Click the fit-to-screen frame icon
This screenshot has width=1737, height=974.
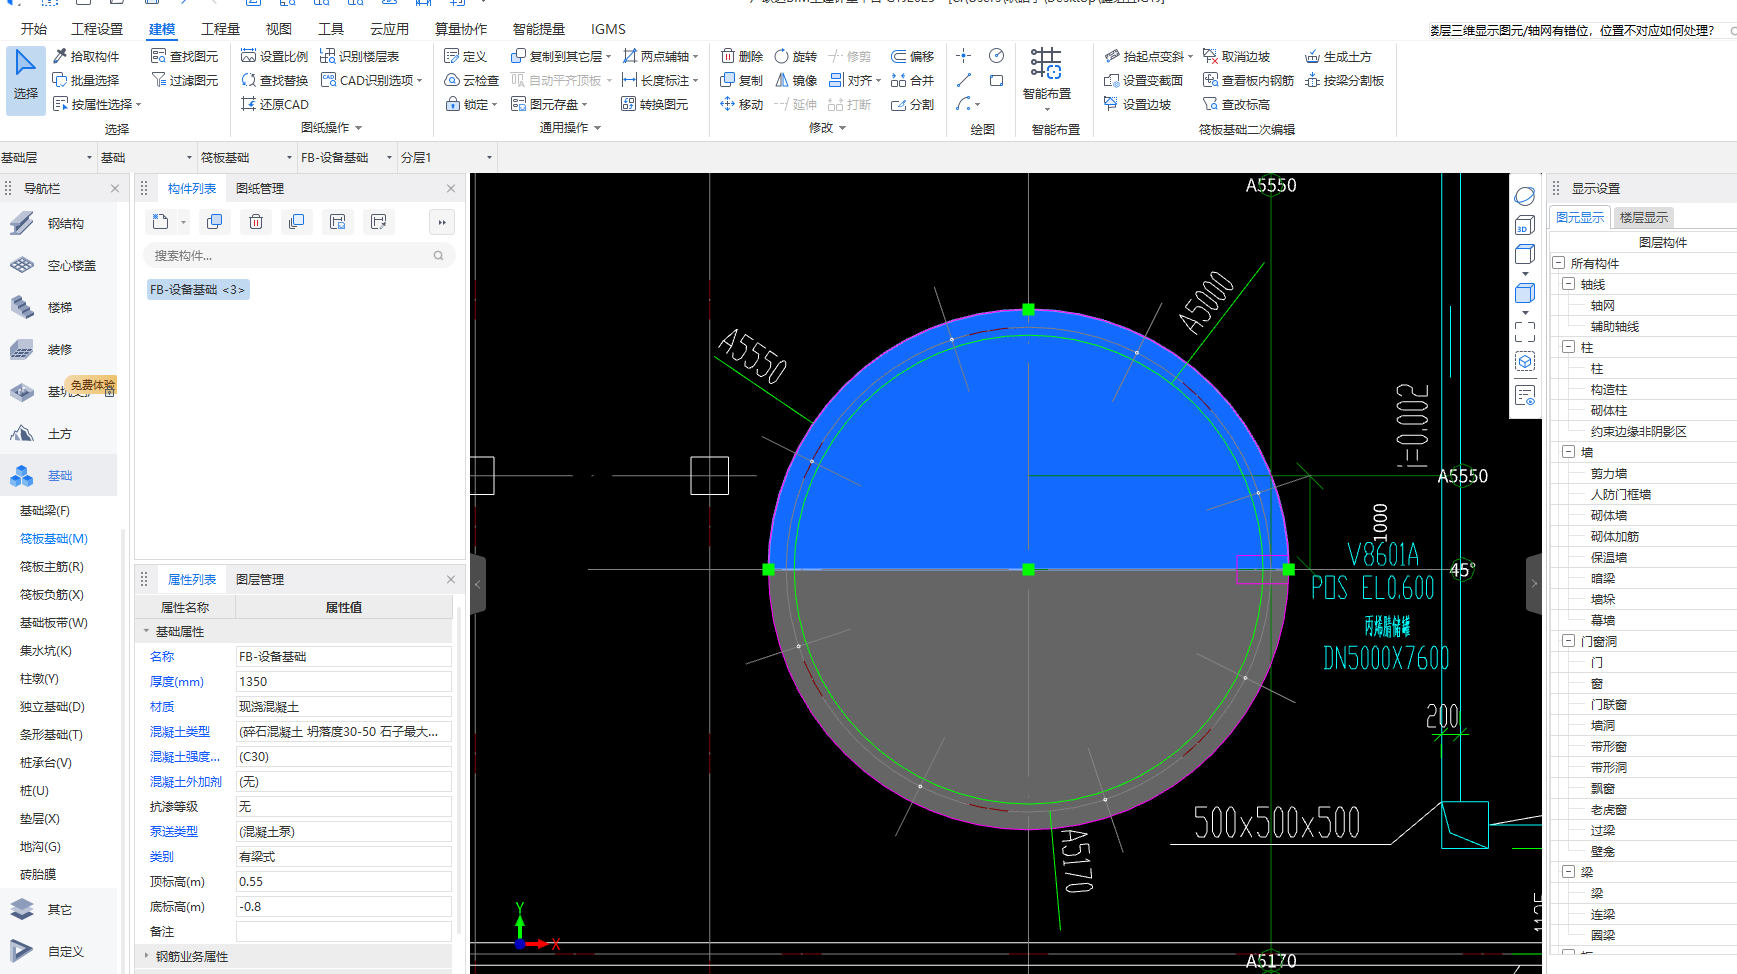[1525, 332]
